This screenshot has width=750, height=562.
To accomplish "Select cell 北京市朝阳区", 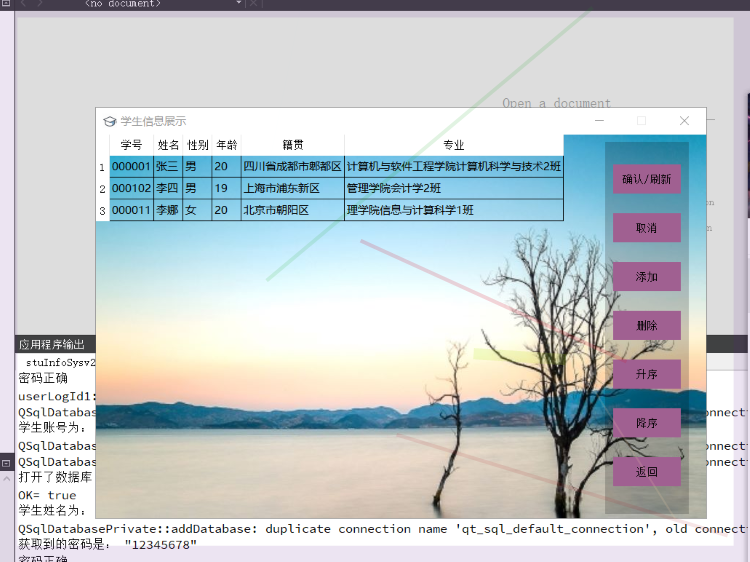I will (x=293, y=210).
